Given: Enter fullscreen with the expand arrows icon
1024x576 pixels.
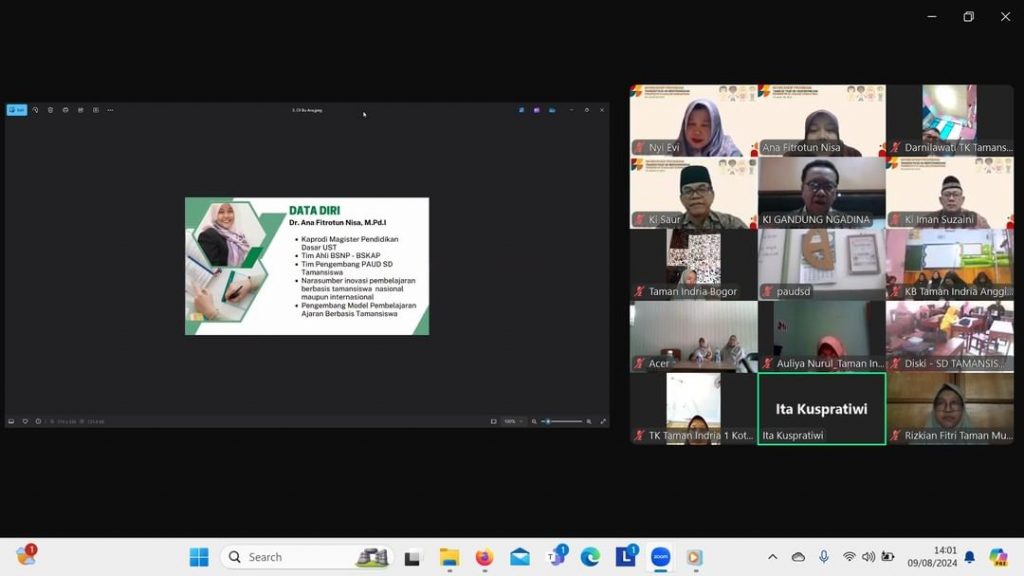Looking at the screenshot, I should pyautogui.click(x=602, y=421).
